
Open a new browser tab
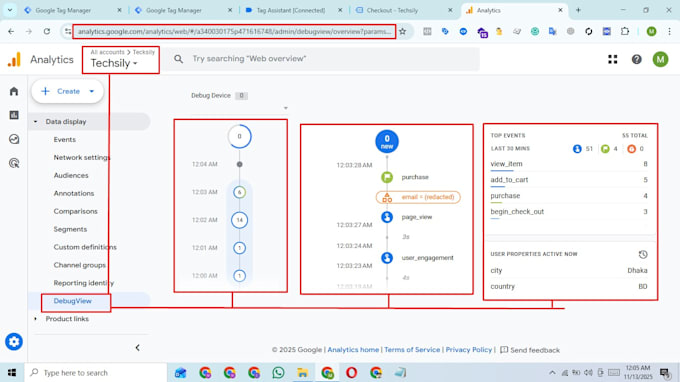pyautogui.click(x=578, y=10)
